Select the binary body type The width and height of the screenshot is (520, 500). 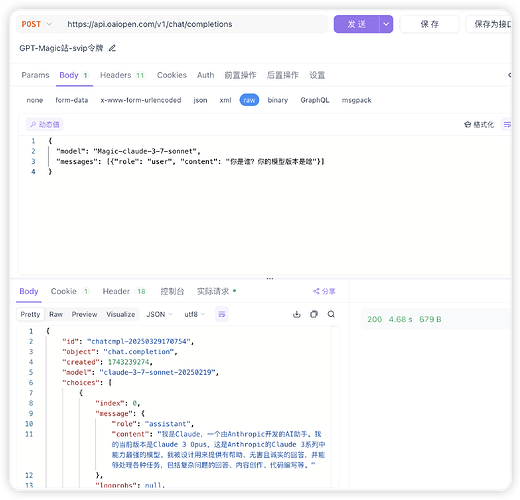(278, 100)
